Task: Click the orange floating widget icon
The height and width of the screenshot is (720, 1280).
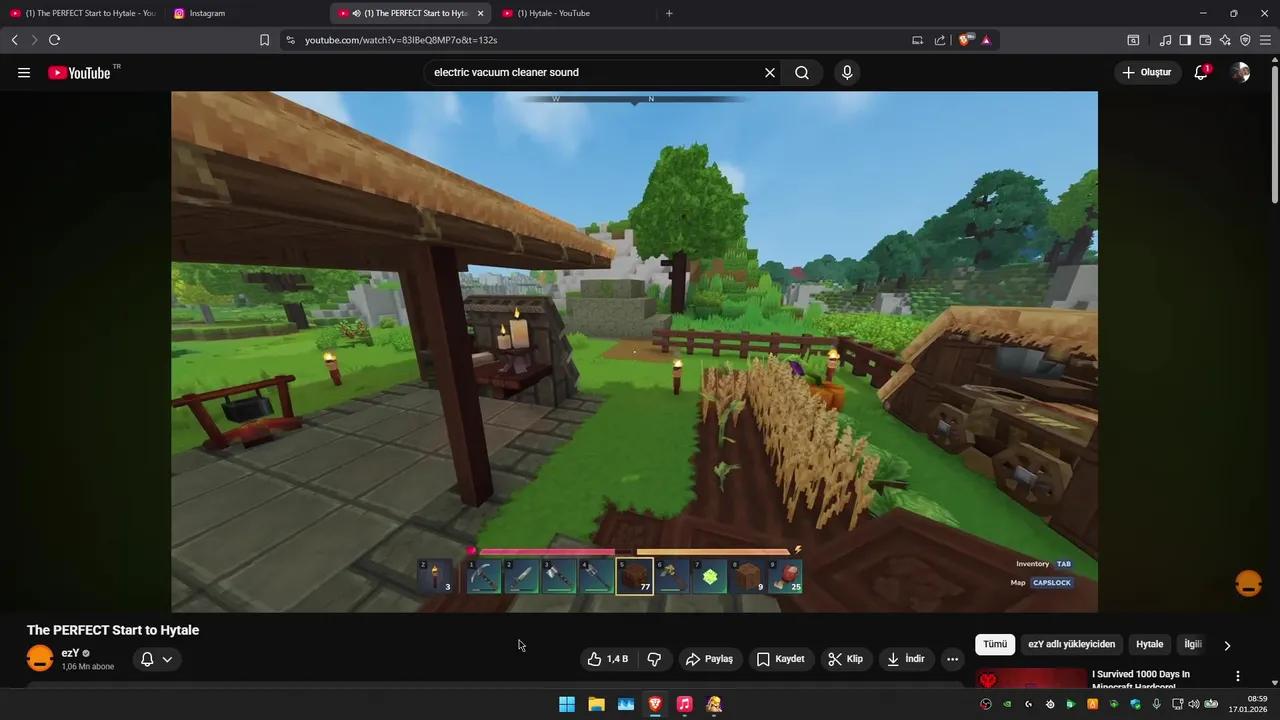Action: pos(1248,583)
